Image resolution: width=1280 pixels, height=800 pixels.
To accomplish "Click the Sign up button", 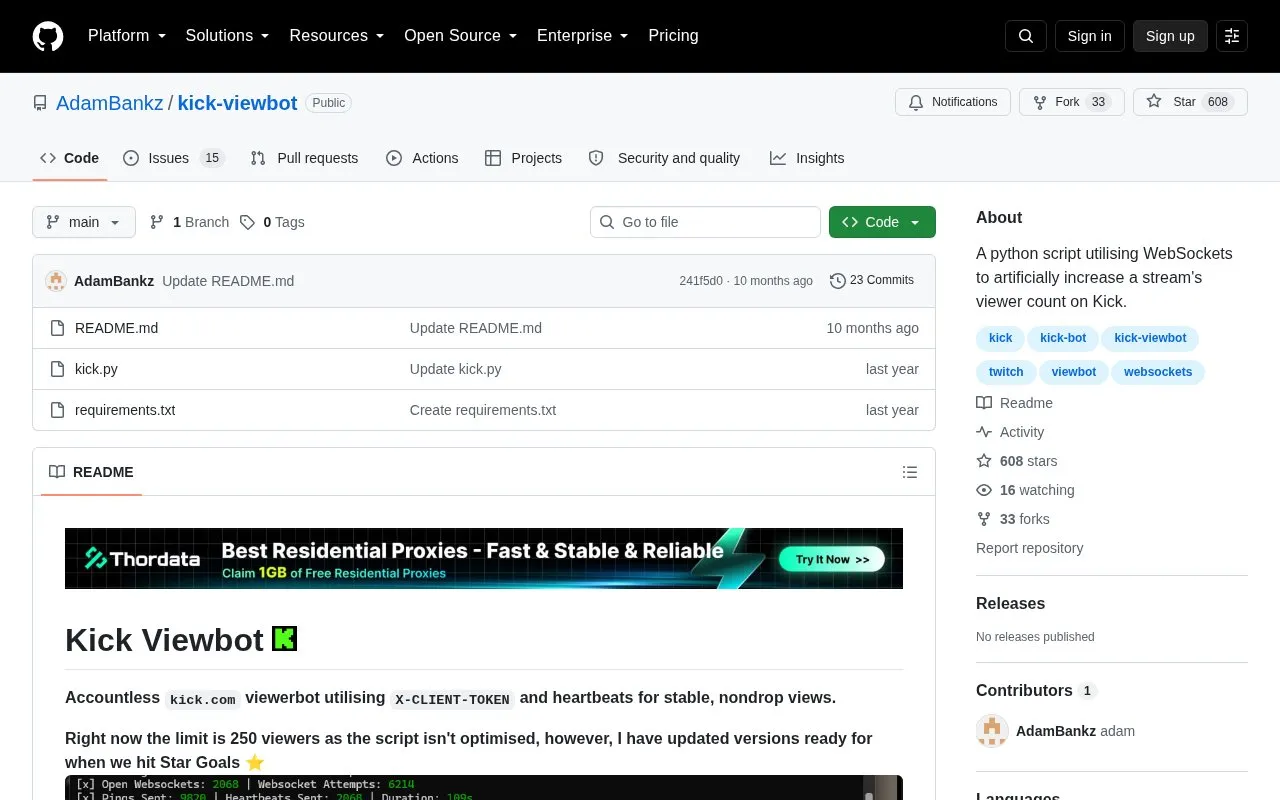I will pos(1170,36).
